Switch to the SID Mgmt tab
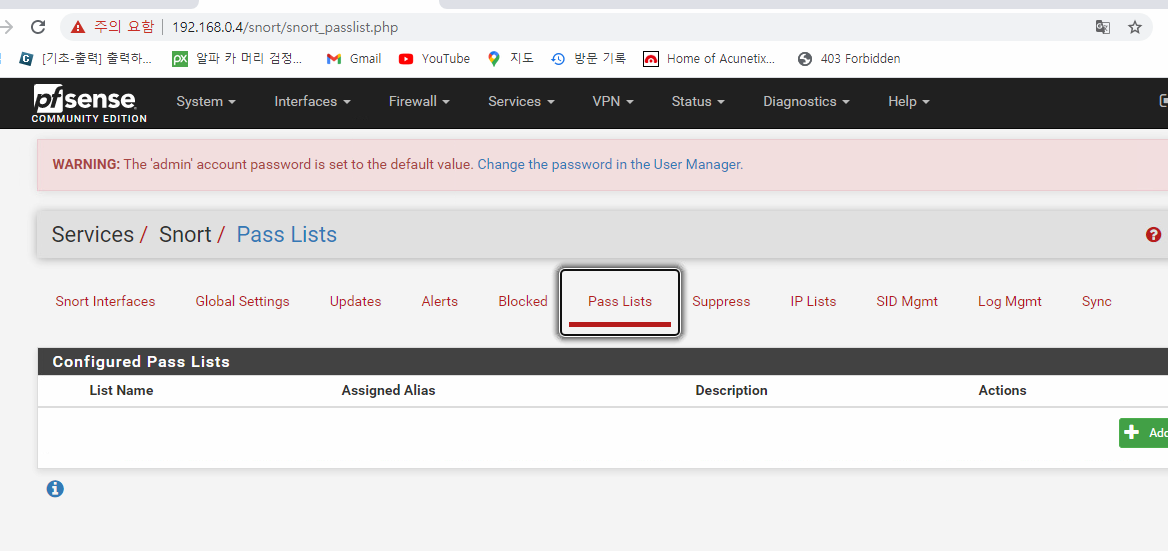This screenshot has height=551, width=1168. pyautogui.click(x=907, y=302)
